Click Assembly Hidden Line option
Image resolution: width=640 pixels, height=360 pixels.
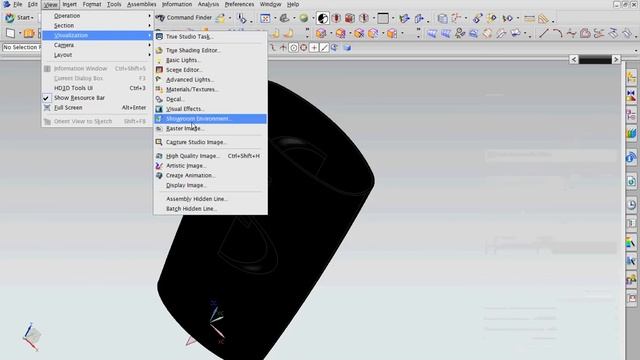pos(210,199)
